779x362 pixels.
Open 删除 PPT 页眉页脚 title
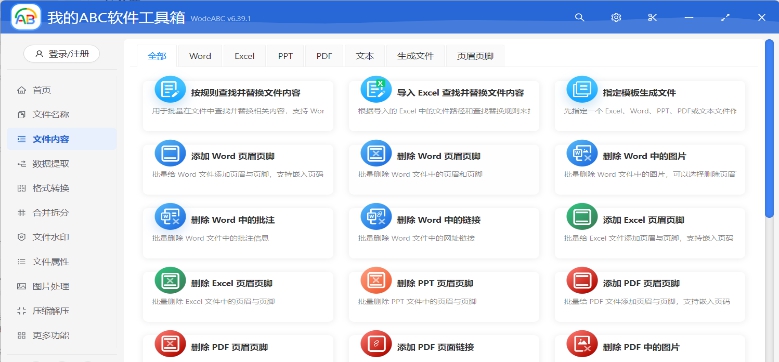[x=435, y=284]
